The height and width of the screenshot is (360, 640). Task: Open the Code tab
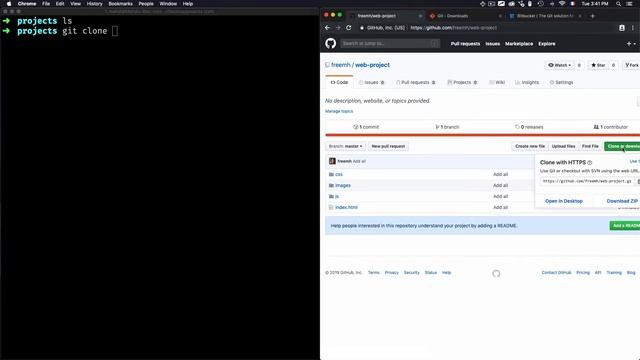tap(339, 82)
